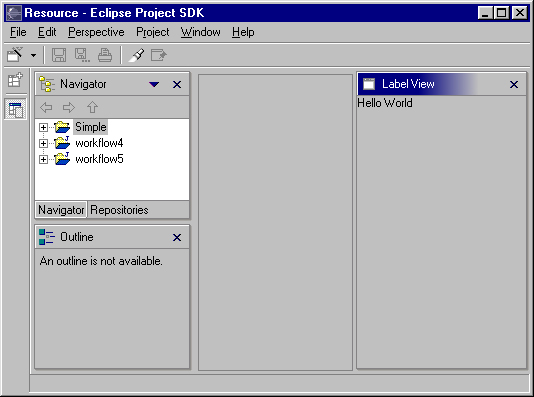Close the Label View

tap(514, 84)
